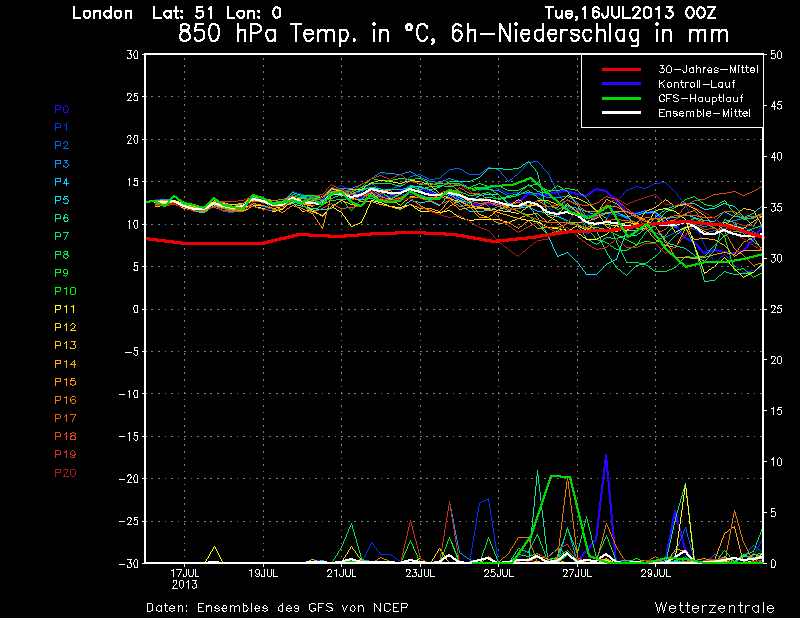
Task: Click the red 30-Jahres-Mittel legend line
Action: click(x=621, y=69)
